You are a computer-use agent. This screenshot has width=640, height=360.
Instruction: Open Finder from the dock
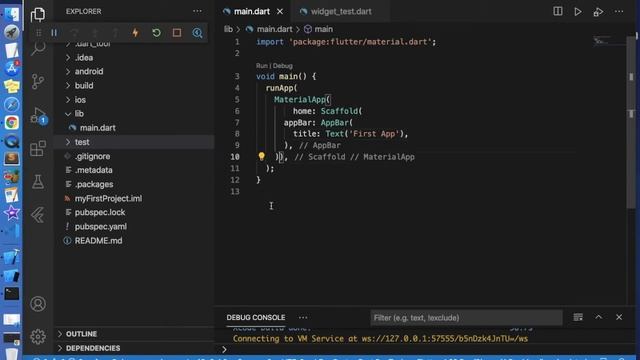11,14
